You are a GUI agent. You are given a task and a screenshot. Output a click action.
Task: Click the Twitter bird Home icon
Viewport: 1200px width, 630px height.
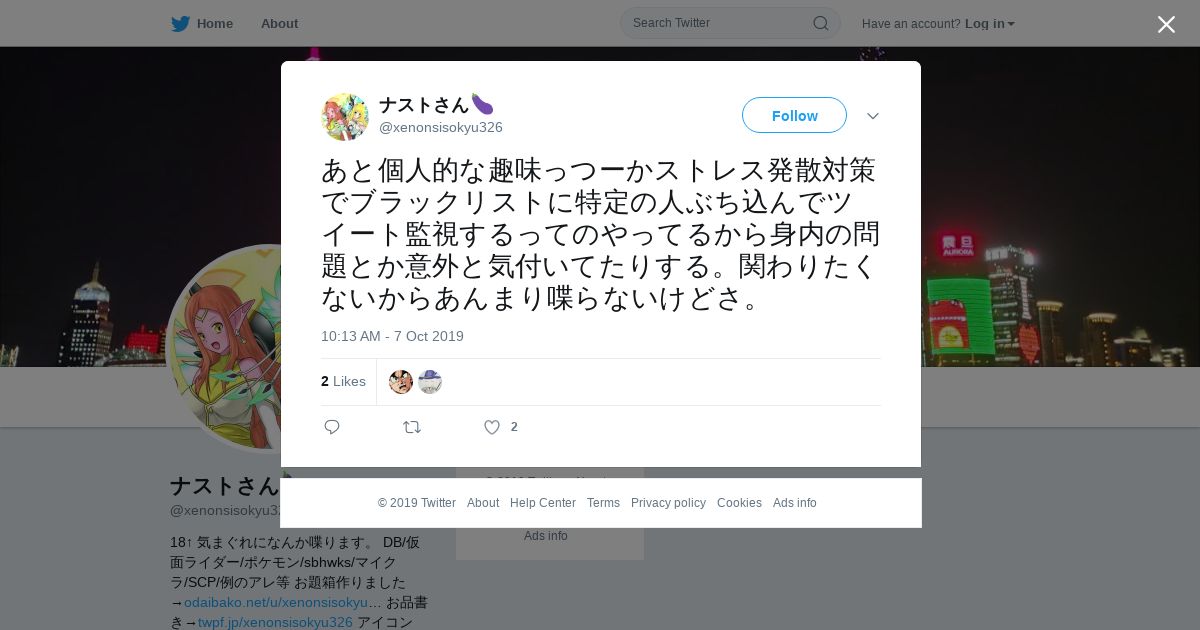[180, 23]
